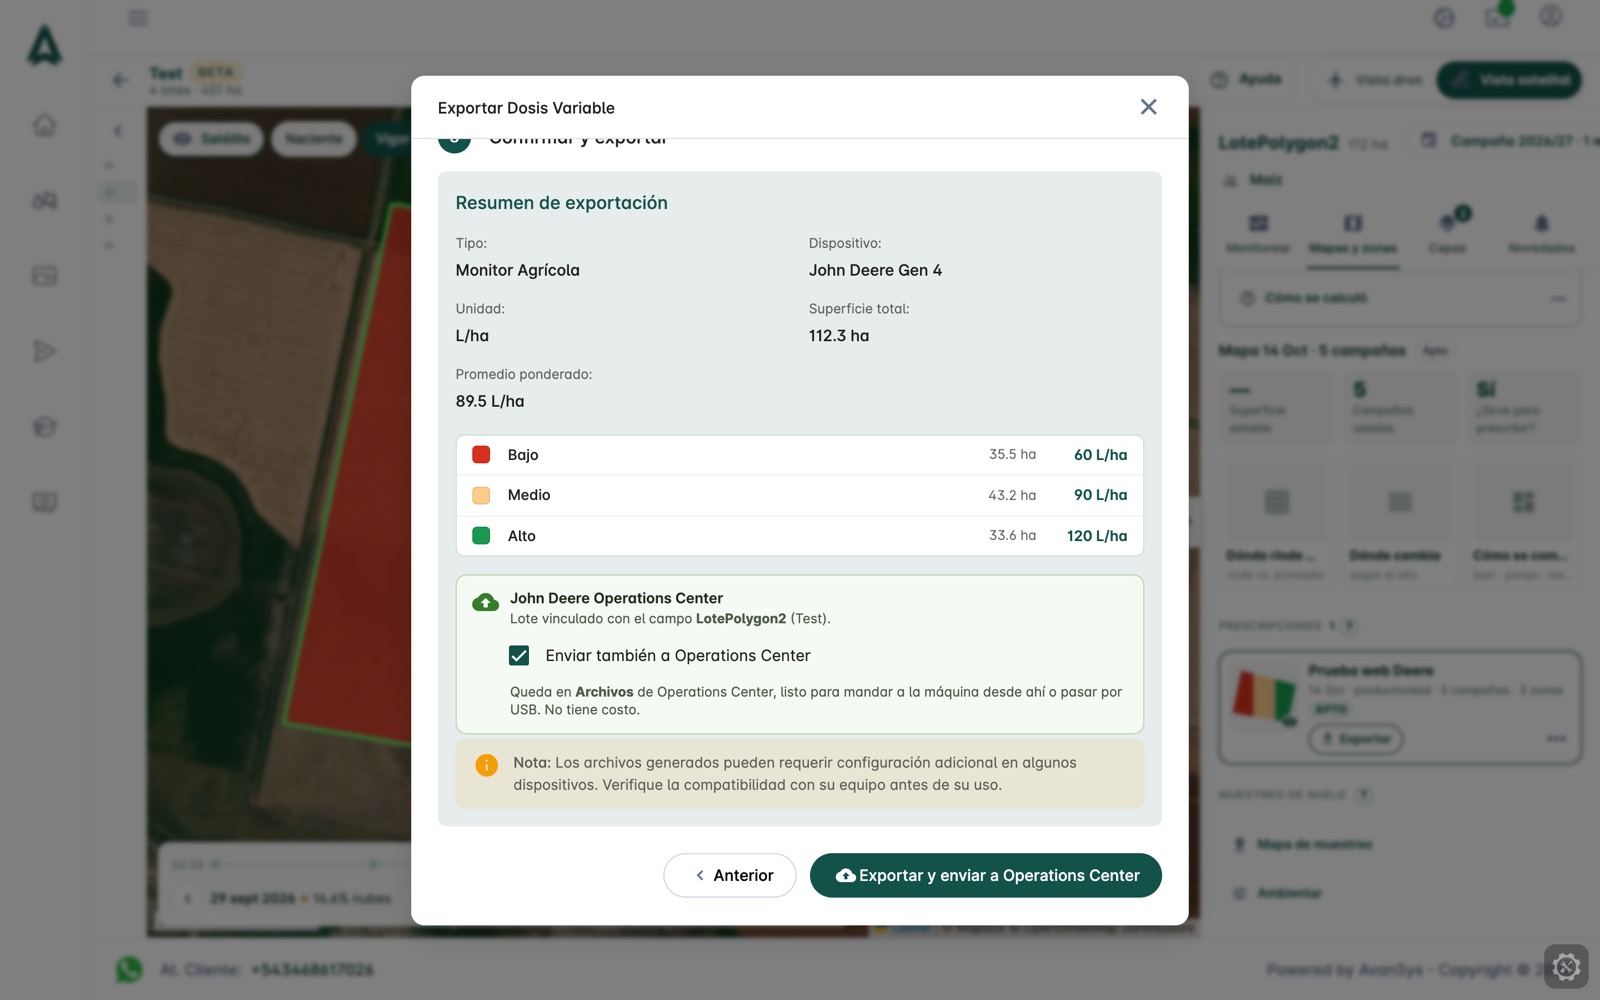Click the green Alto zone color swatch

(x=481, y=536)
